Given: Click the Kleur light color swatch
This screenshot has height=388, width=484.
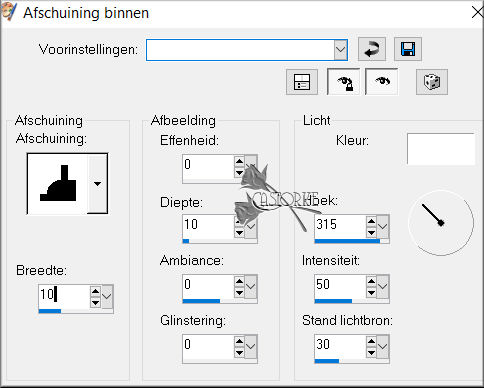Looking at the screenshot, I should click(x=441, y=149).
